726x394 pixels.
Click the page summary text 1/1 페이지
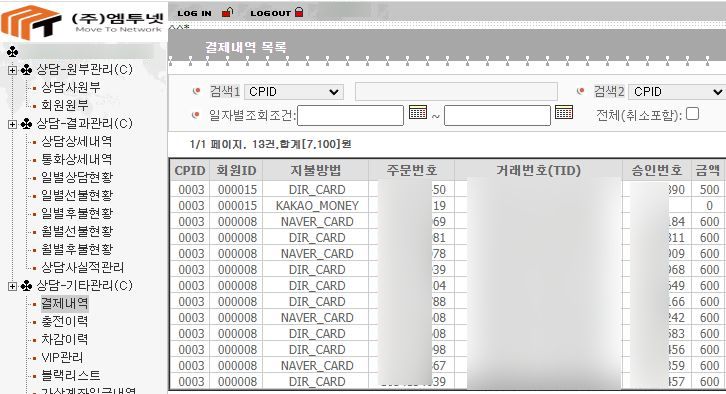pos(218,144)
